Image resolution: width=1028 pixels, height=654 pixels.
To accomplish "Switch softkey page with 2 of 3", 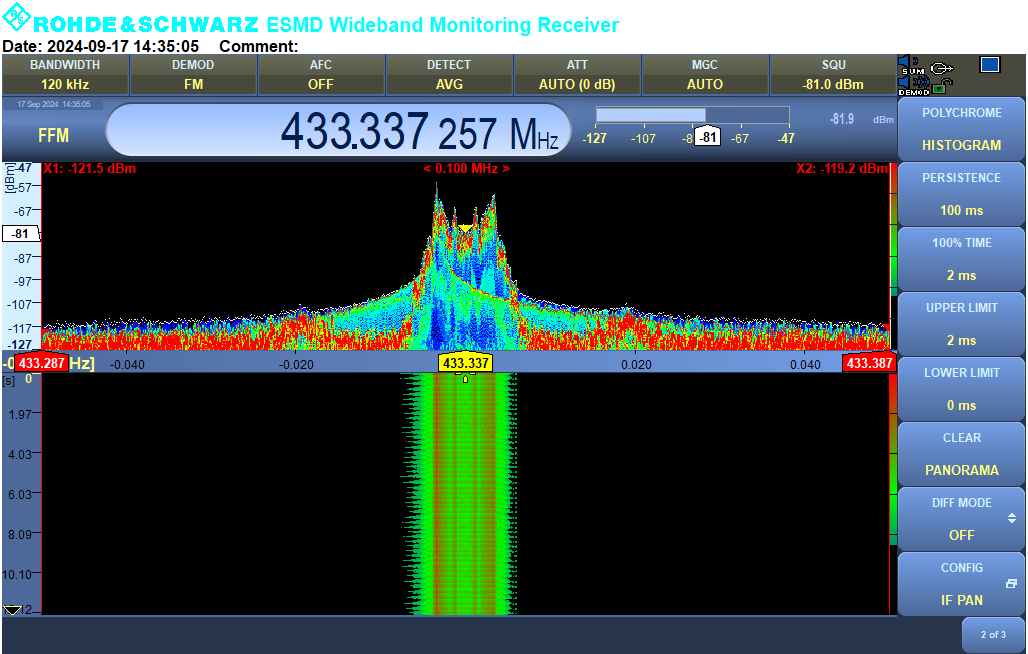I will click(x=993, y=634).
